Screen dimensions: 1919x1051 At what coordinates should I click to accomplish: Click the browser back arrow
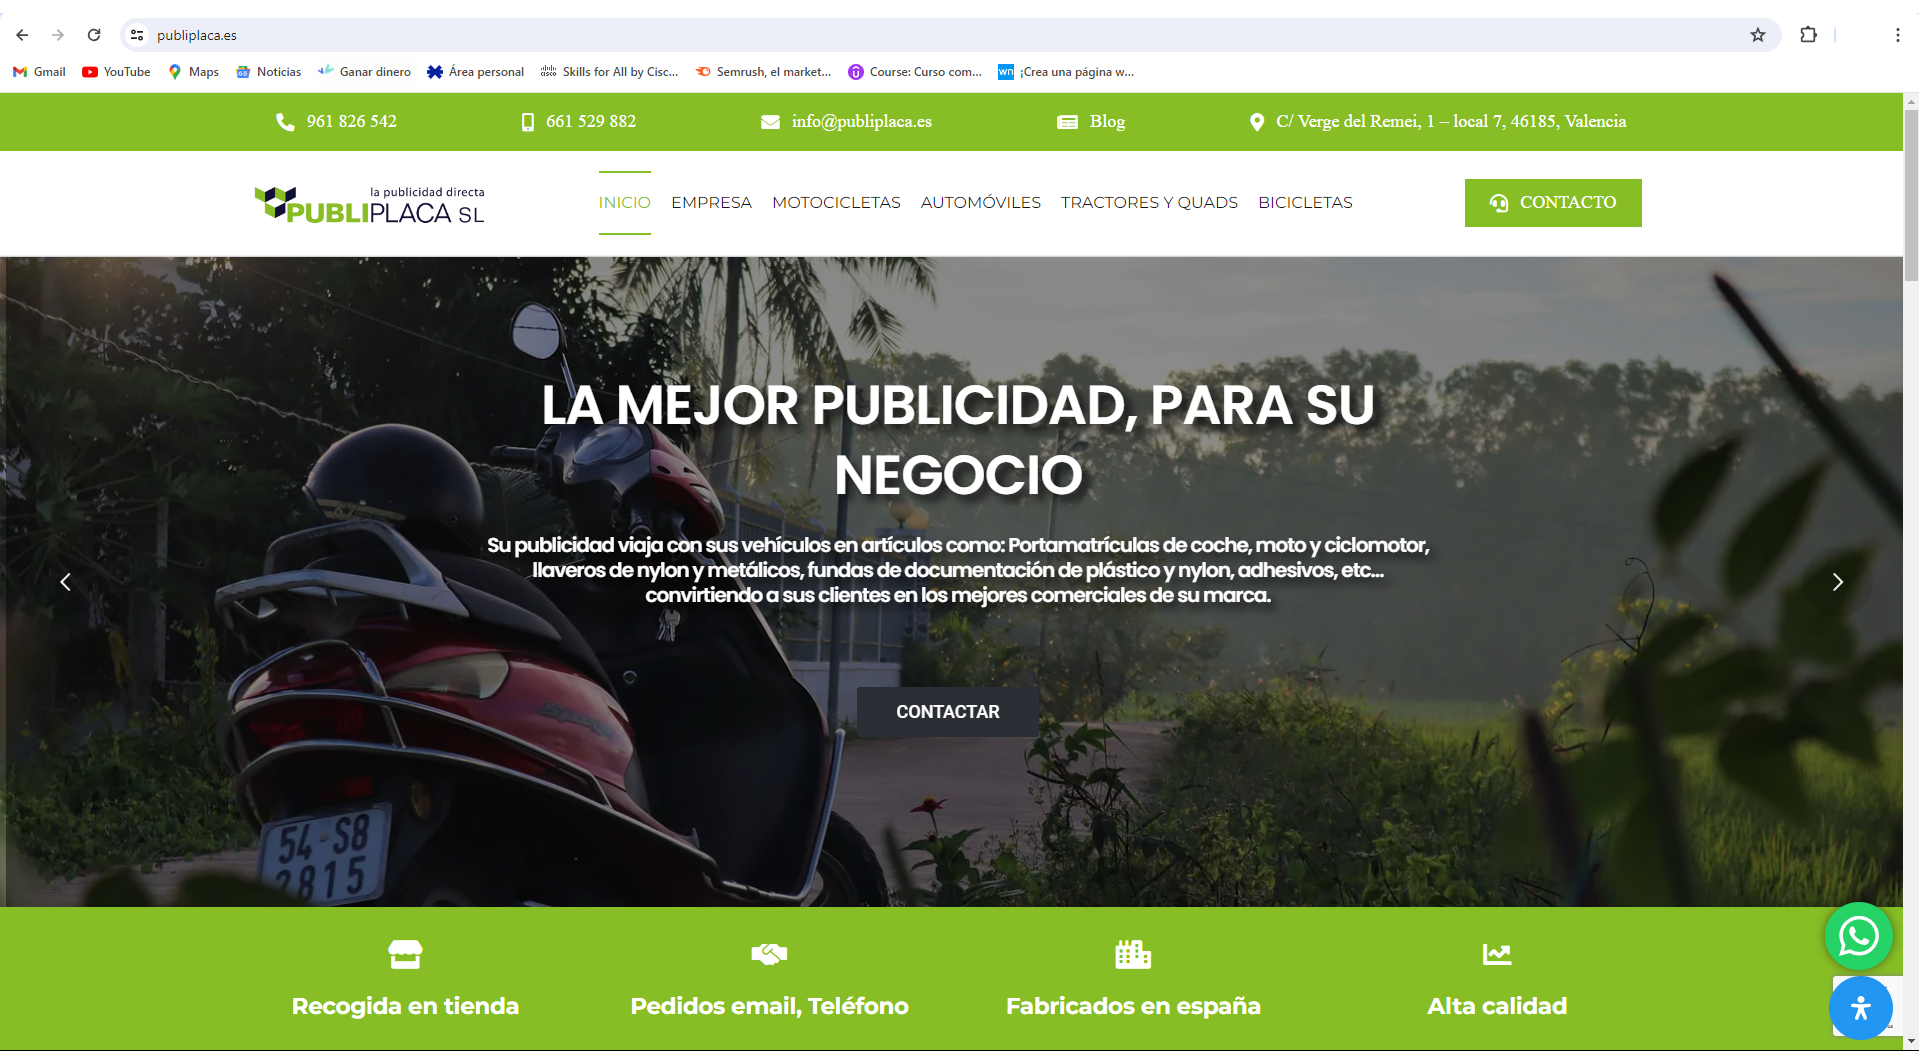click(x=22, y=35)
